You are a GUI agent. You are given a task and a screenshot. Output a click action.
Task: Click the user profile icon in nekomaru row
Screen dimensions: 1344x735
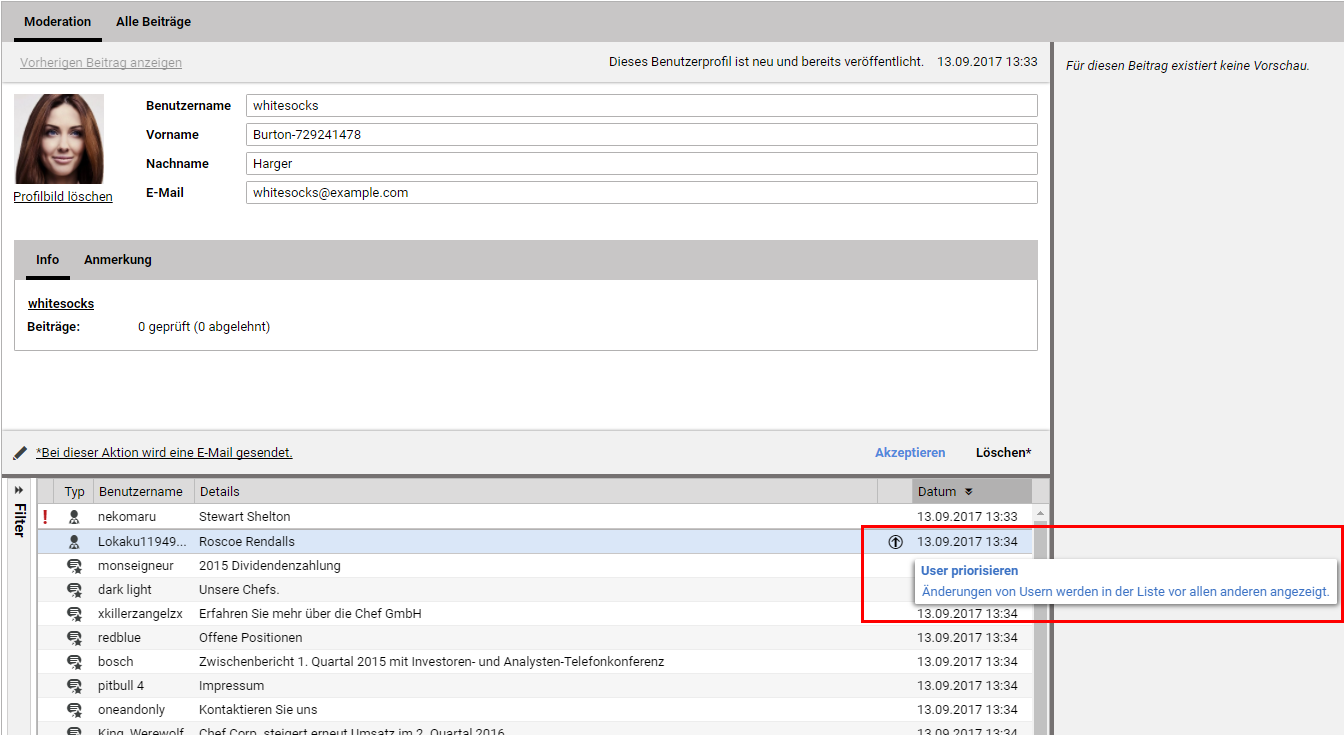(74, 517)
